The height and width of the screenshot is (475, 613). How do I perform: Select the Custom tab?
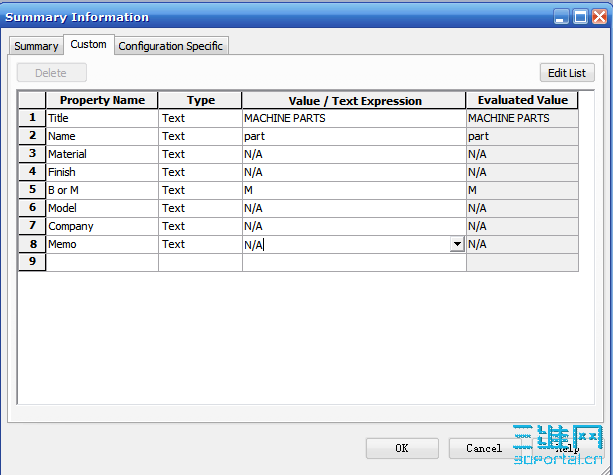pyautogui.click(x=88, y=44)
